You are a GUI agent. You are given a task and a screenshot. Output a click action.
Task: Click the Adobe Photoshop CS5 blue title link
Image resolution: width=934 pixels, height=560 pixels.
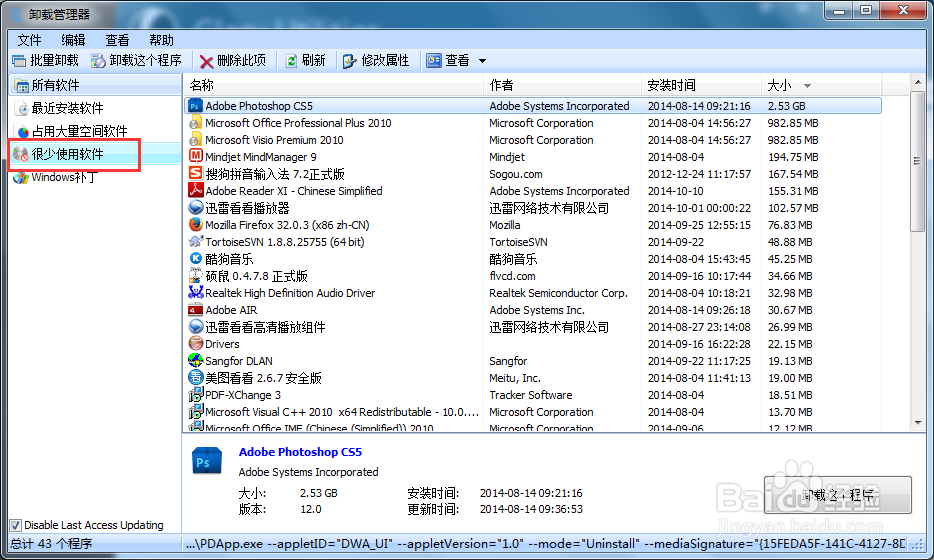[300, 452]
